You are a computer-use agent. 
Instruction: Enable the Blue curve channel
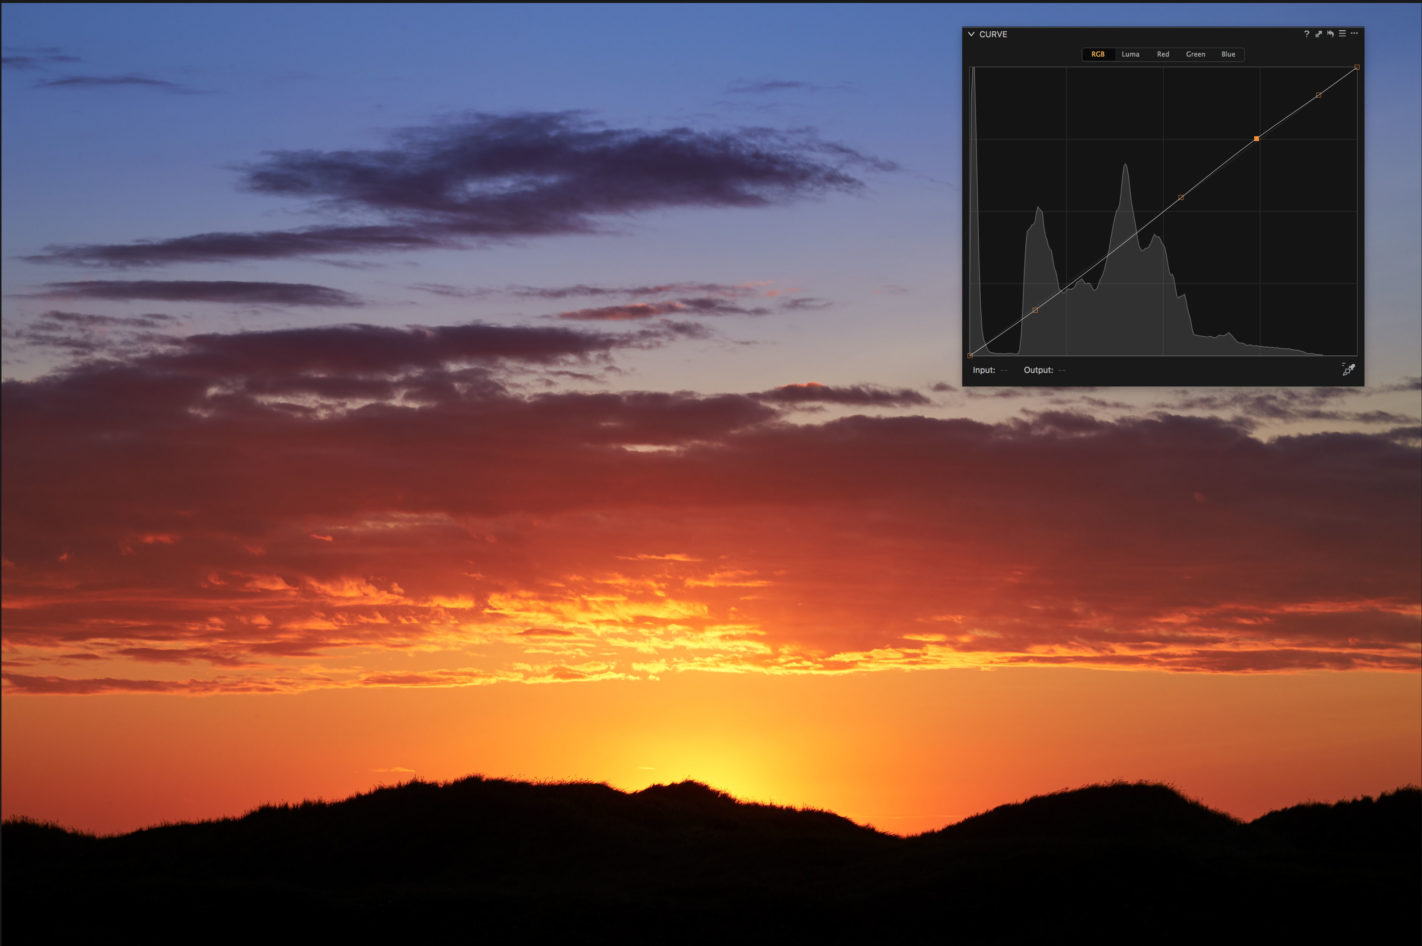click(x=1228, y=54)
